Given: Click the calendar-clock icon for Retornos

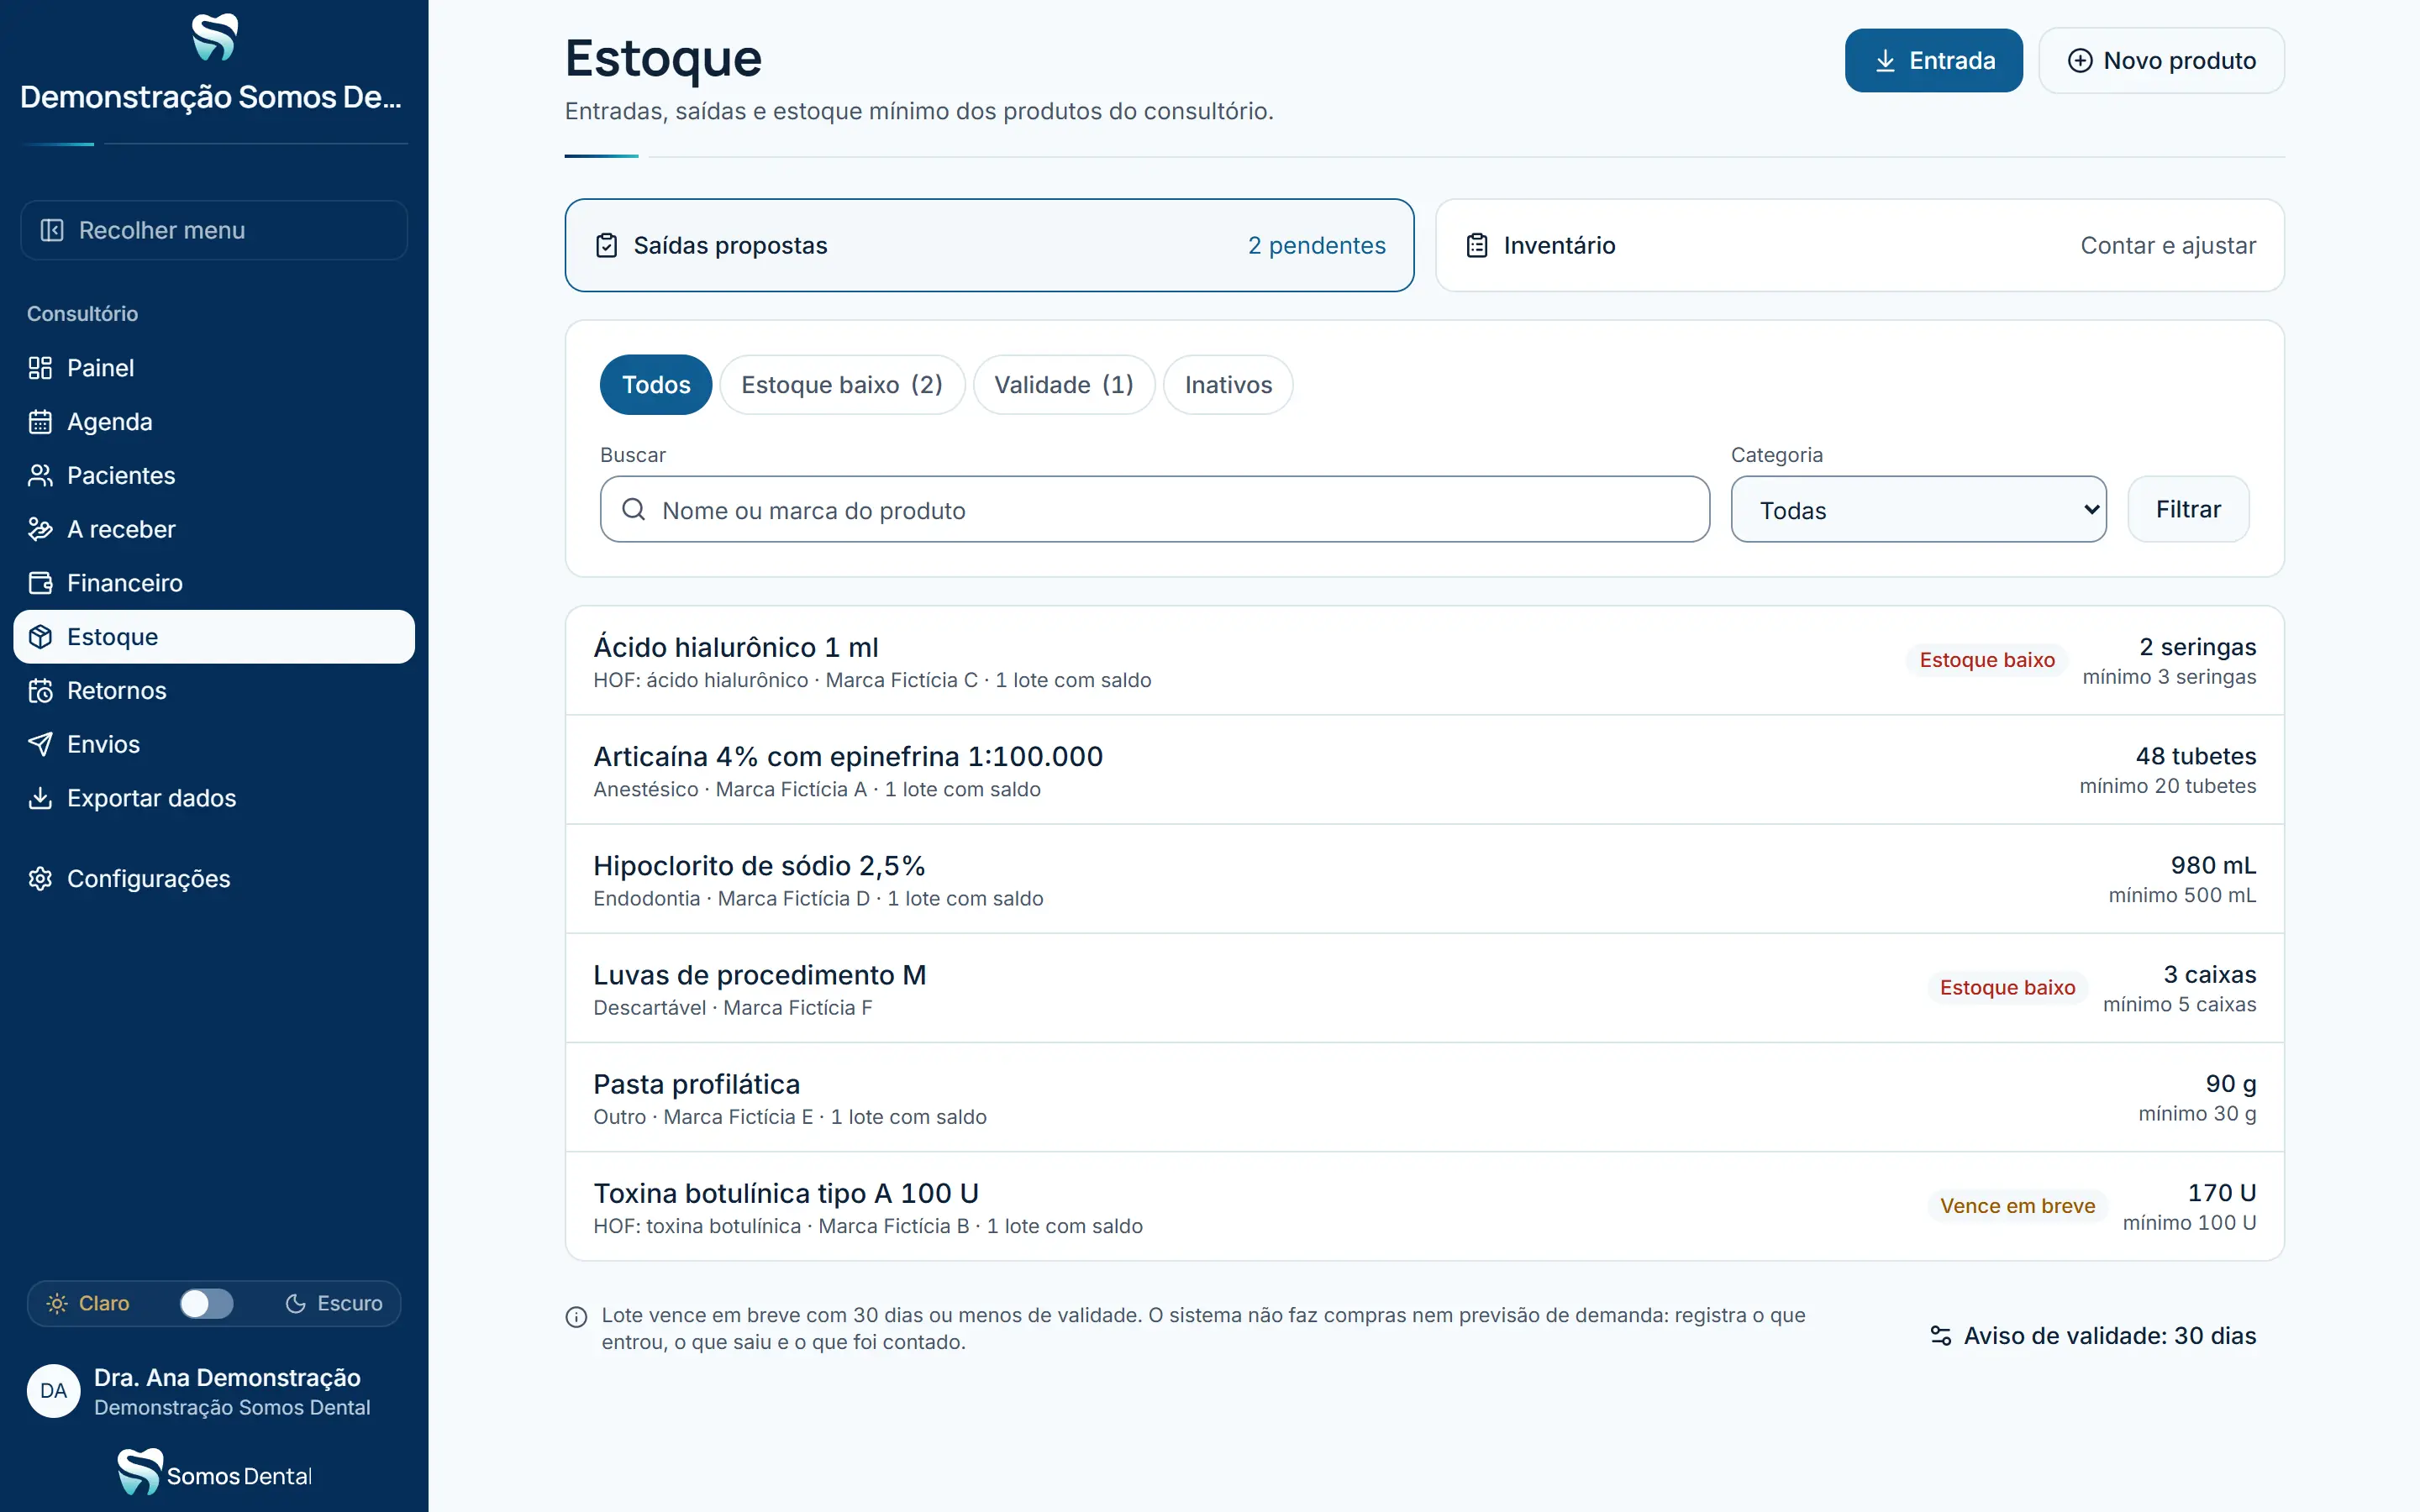Looking at the screenshot, I should click(40, 691).
